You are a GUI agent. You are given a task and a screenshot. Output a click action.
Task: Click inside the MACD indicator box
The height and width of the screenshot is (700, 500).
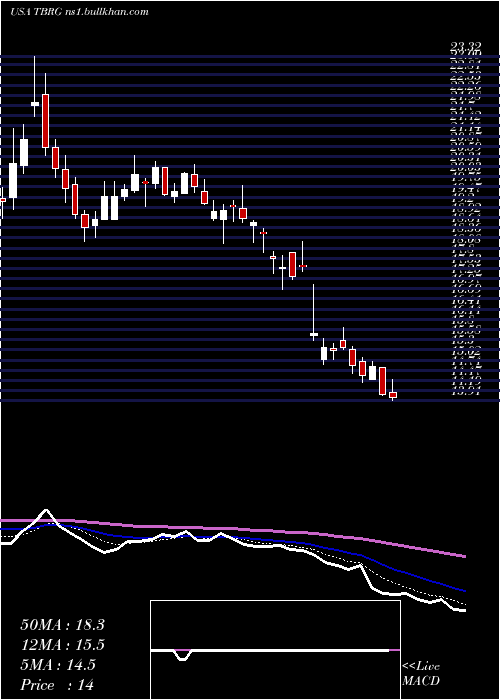275,650
